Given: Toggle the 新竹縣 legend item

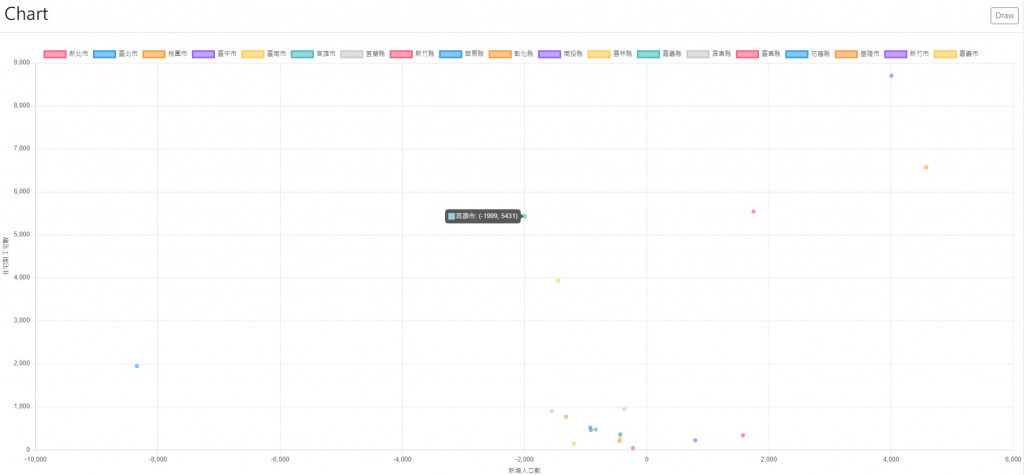Looking at the screenshot, I should click(412, 54).
